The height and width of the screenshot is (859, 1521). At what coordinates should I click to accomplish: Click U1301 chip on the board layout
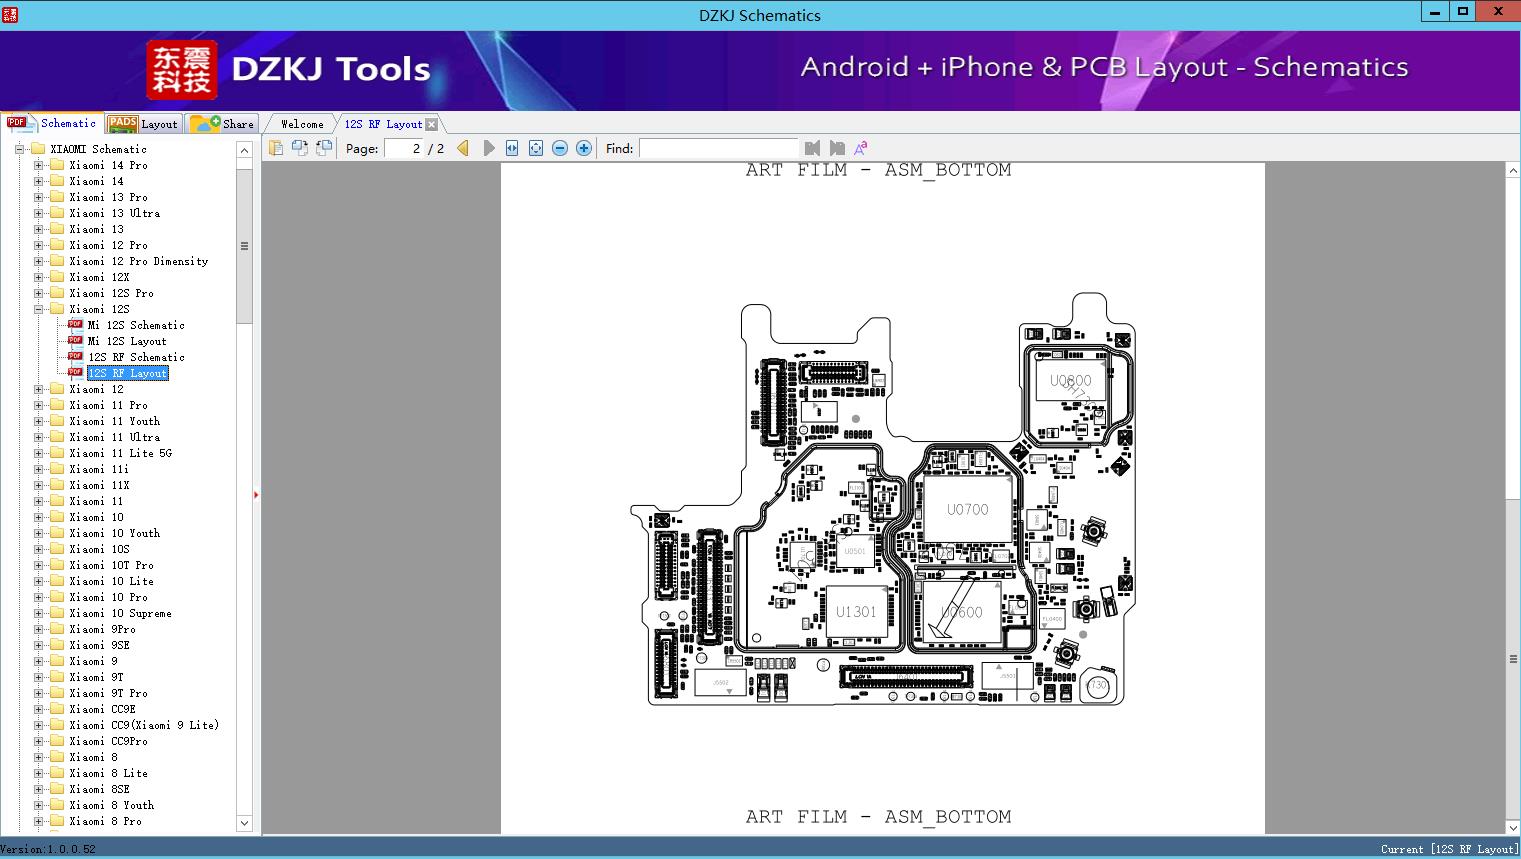tap(856, 611)
